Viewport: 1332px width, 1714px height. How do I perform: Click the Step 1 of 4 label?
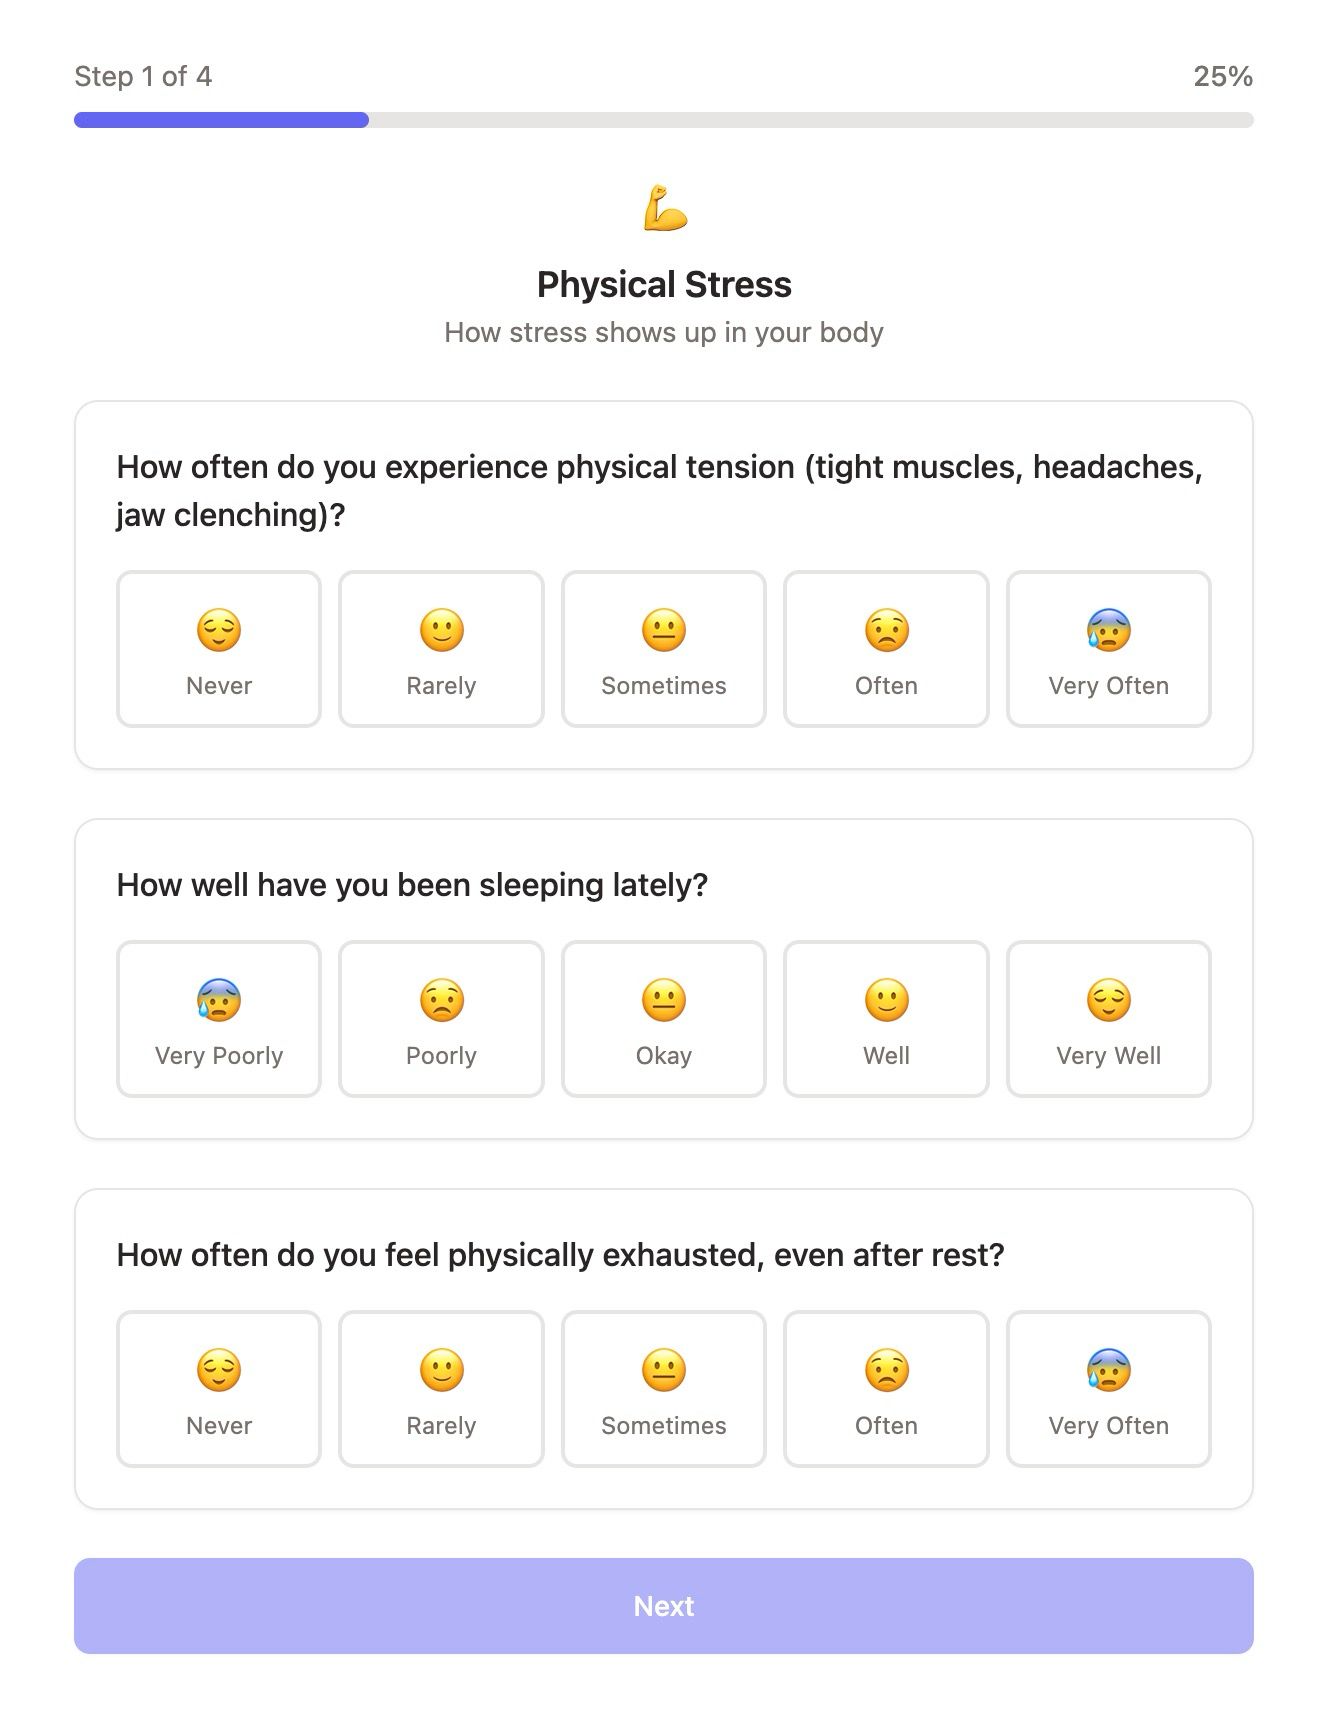[x=143, y=77]
